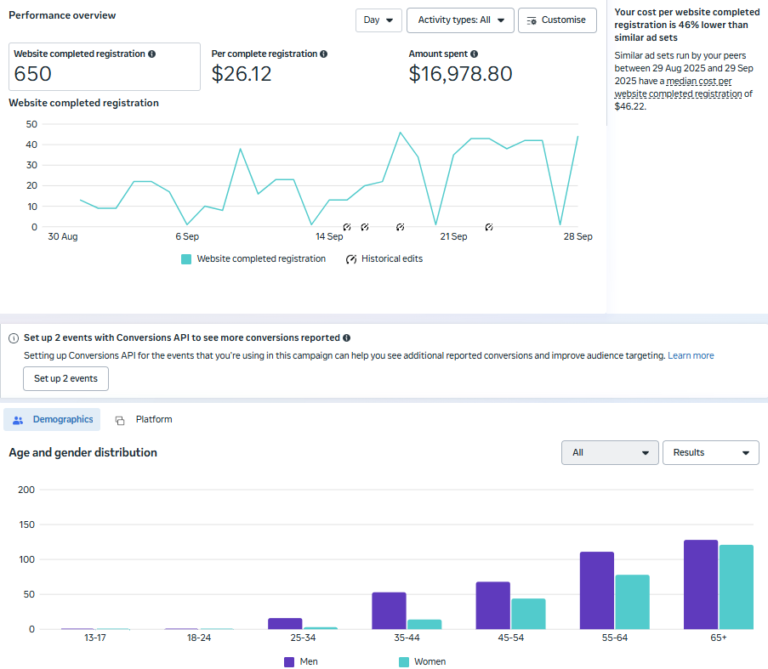Click the Historical edits legend icon
Viewport: 768px width, 669px height.
351,259
